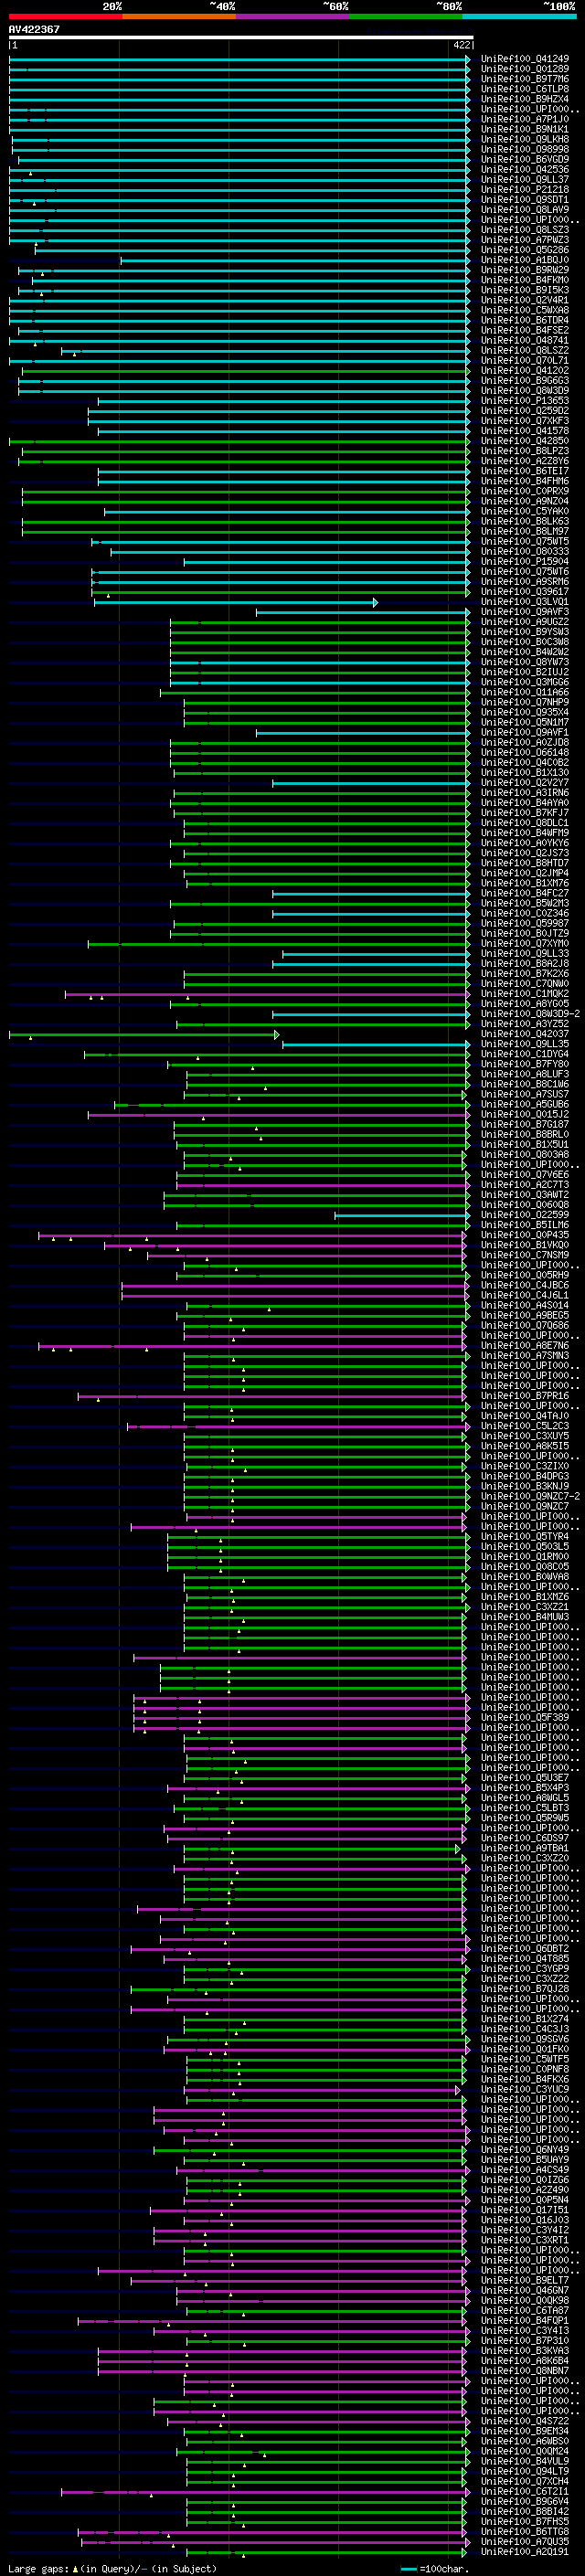
Task: Click the UniRef100_O80333 label
Action: (525, 551)
